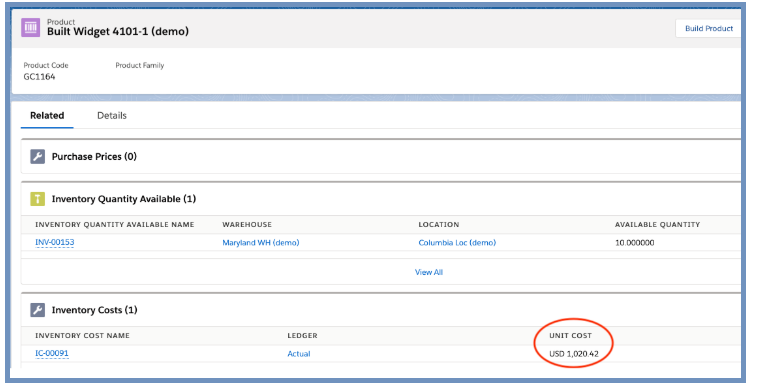Open the Maryland WH (demo) warehouse link
The height and width of the screenshot is (385, 760).
[x=261, y=242]
